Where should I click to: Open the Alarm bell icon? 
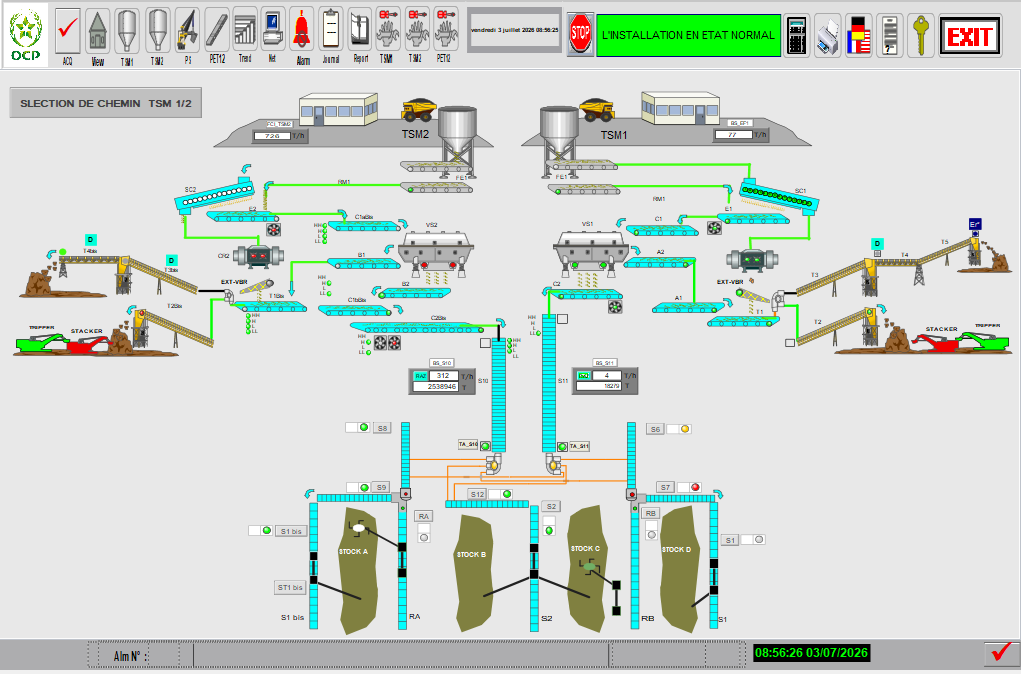(302, 31)
